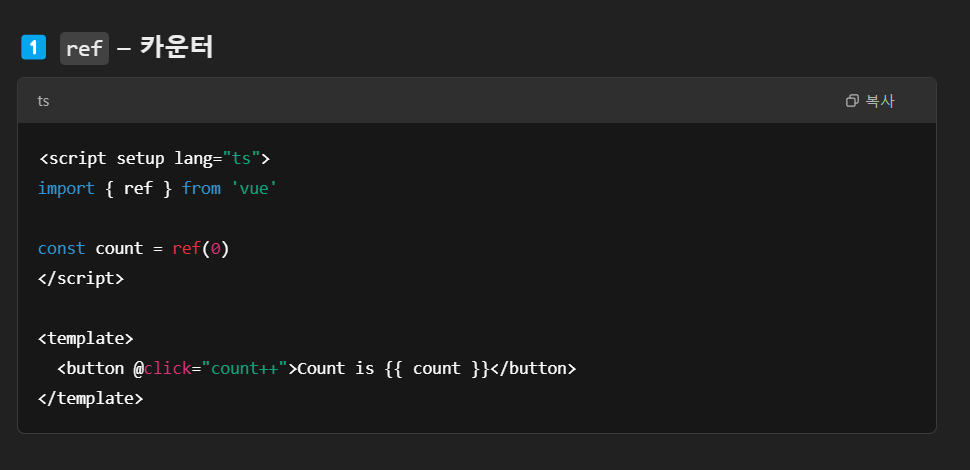Click the import keyword
Screen dimensions: 970x470
click(66, 188)
